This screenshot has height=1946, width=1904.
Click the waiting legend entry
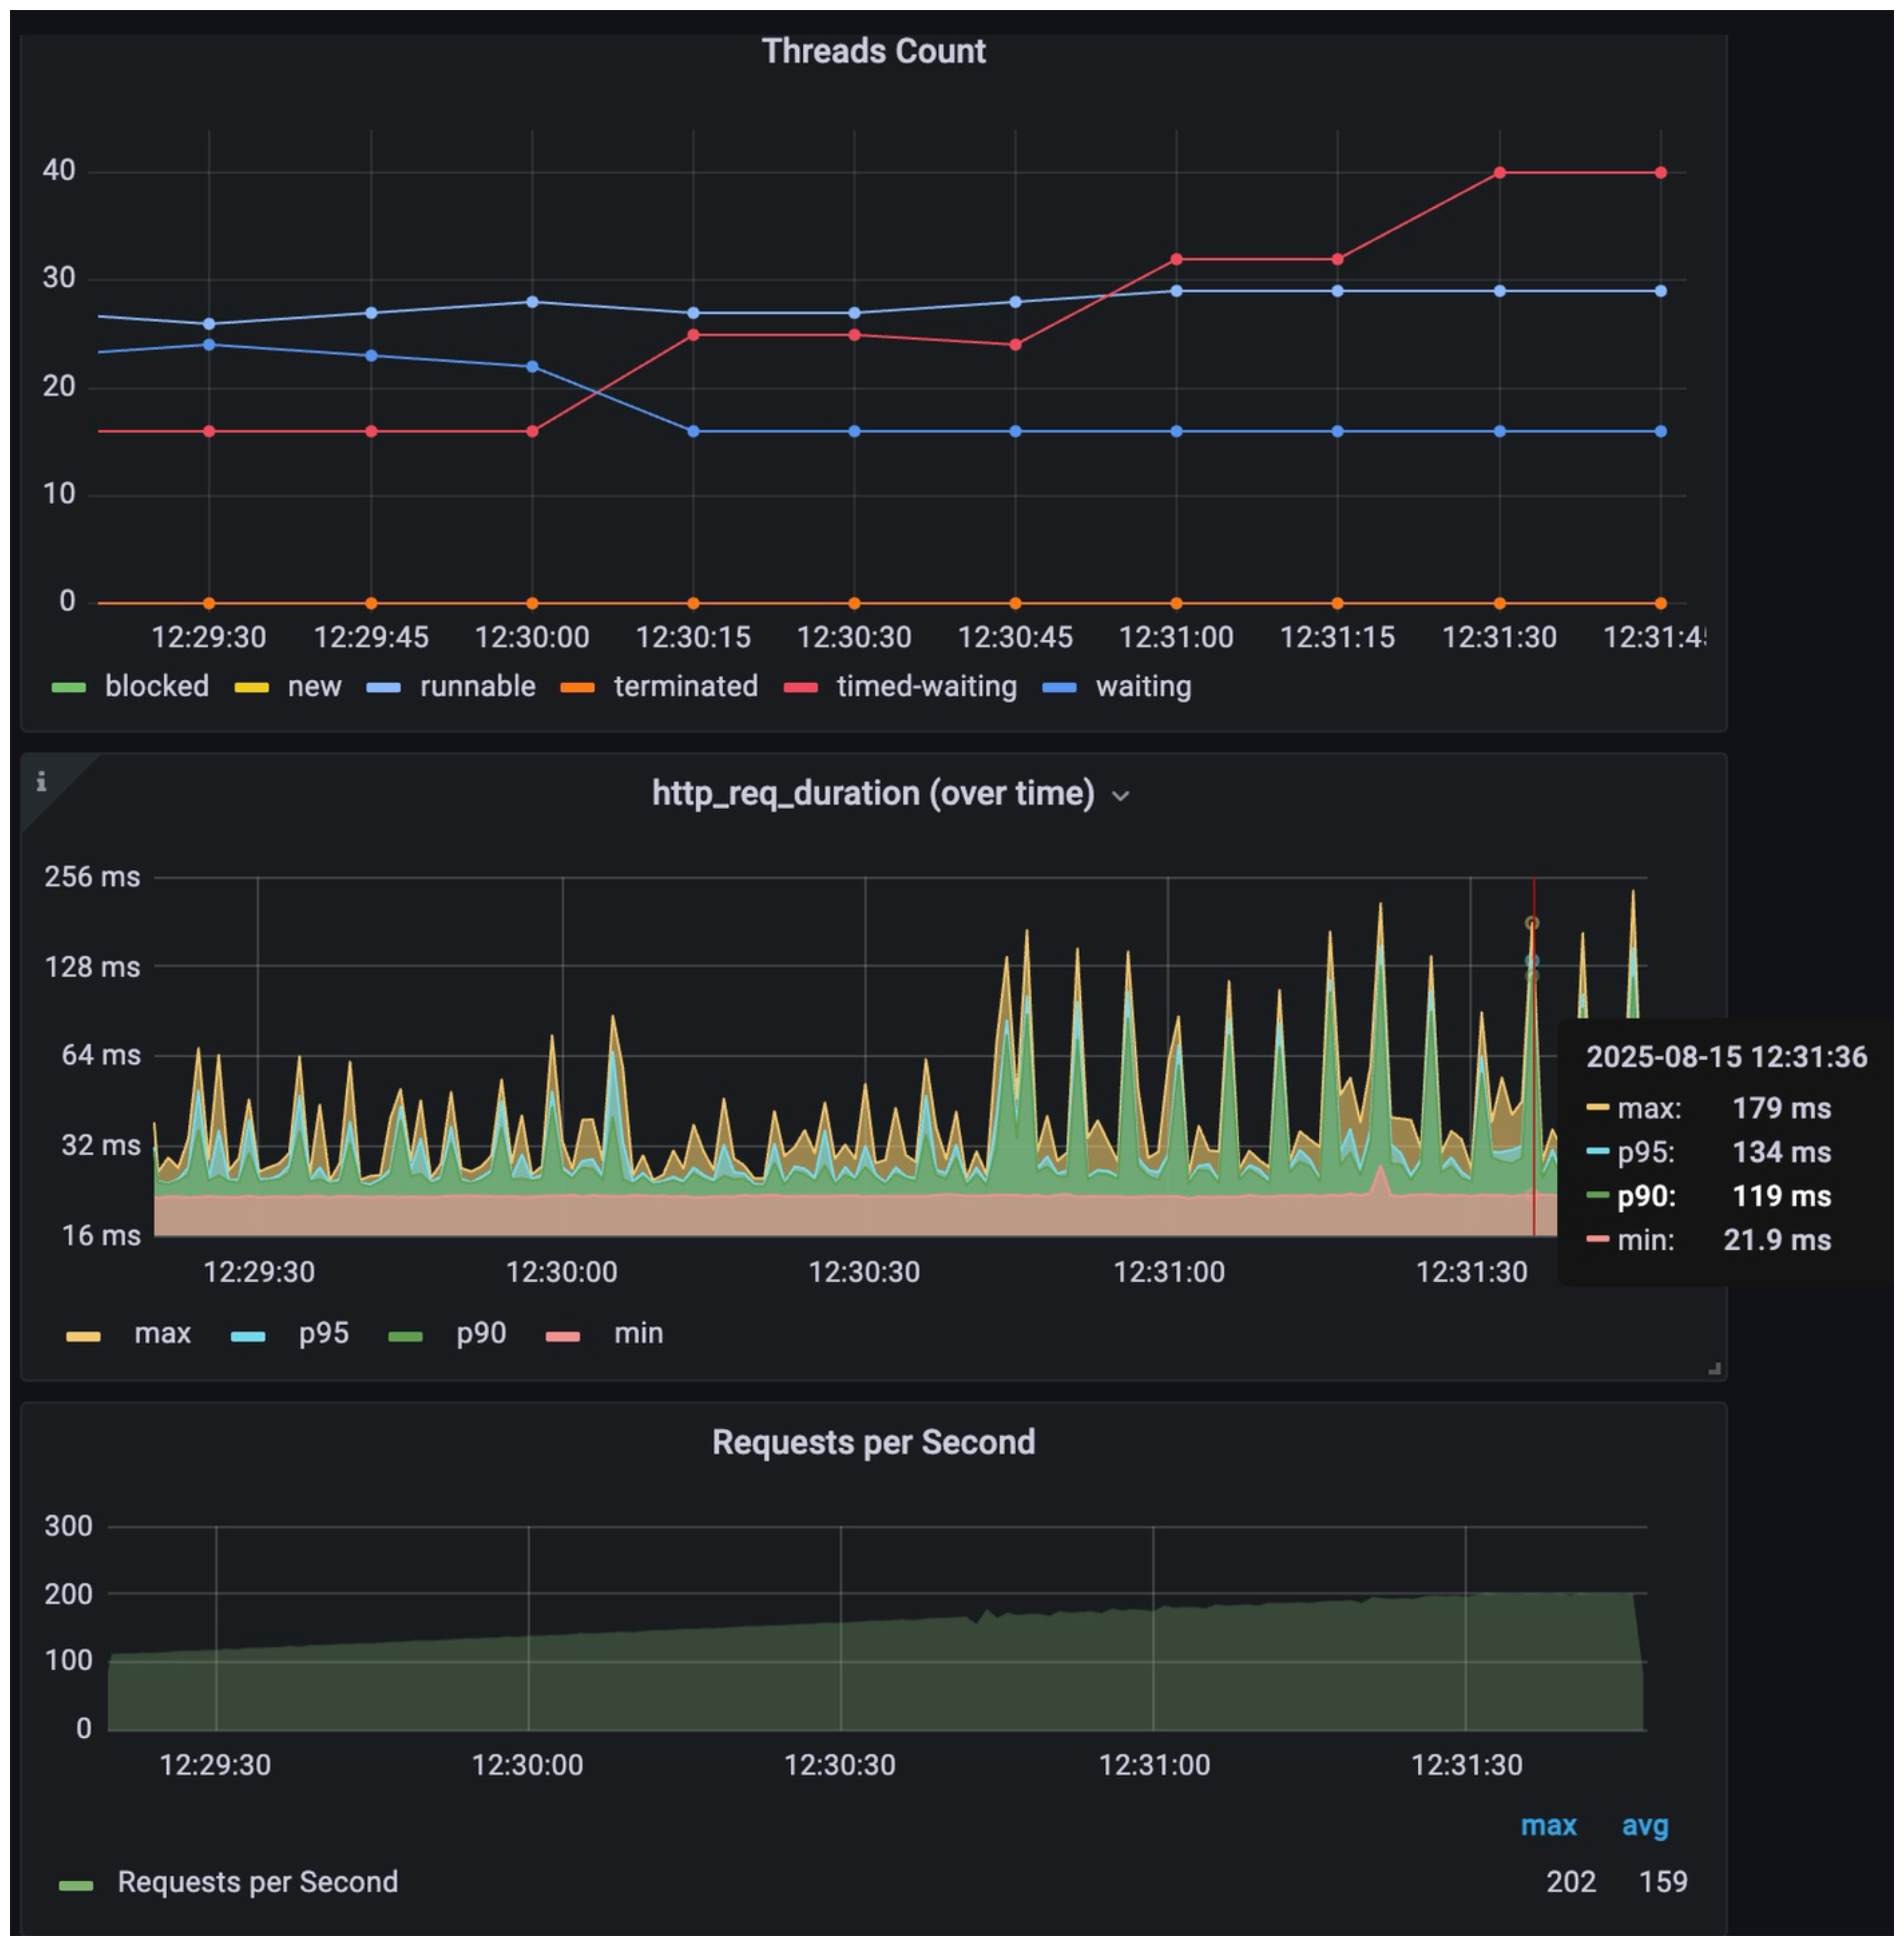pyautogui.click(x=1143, y=686)
